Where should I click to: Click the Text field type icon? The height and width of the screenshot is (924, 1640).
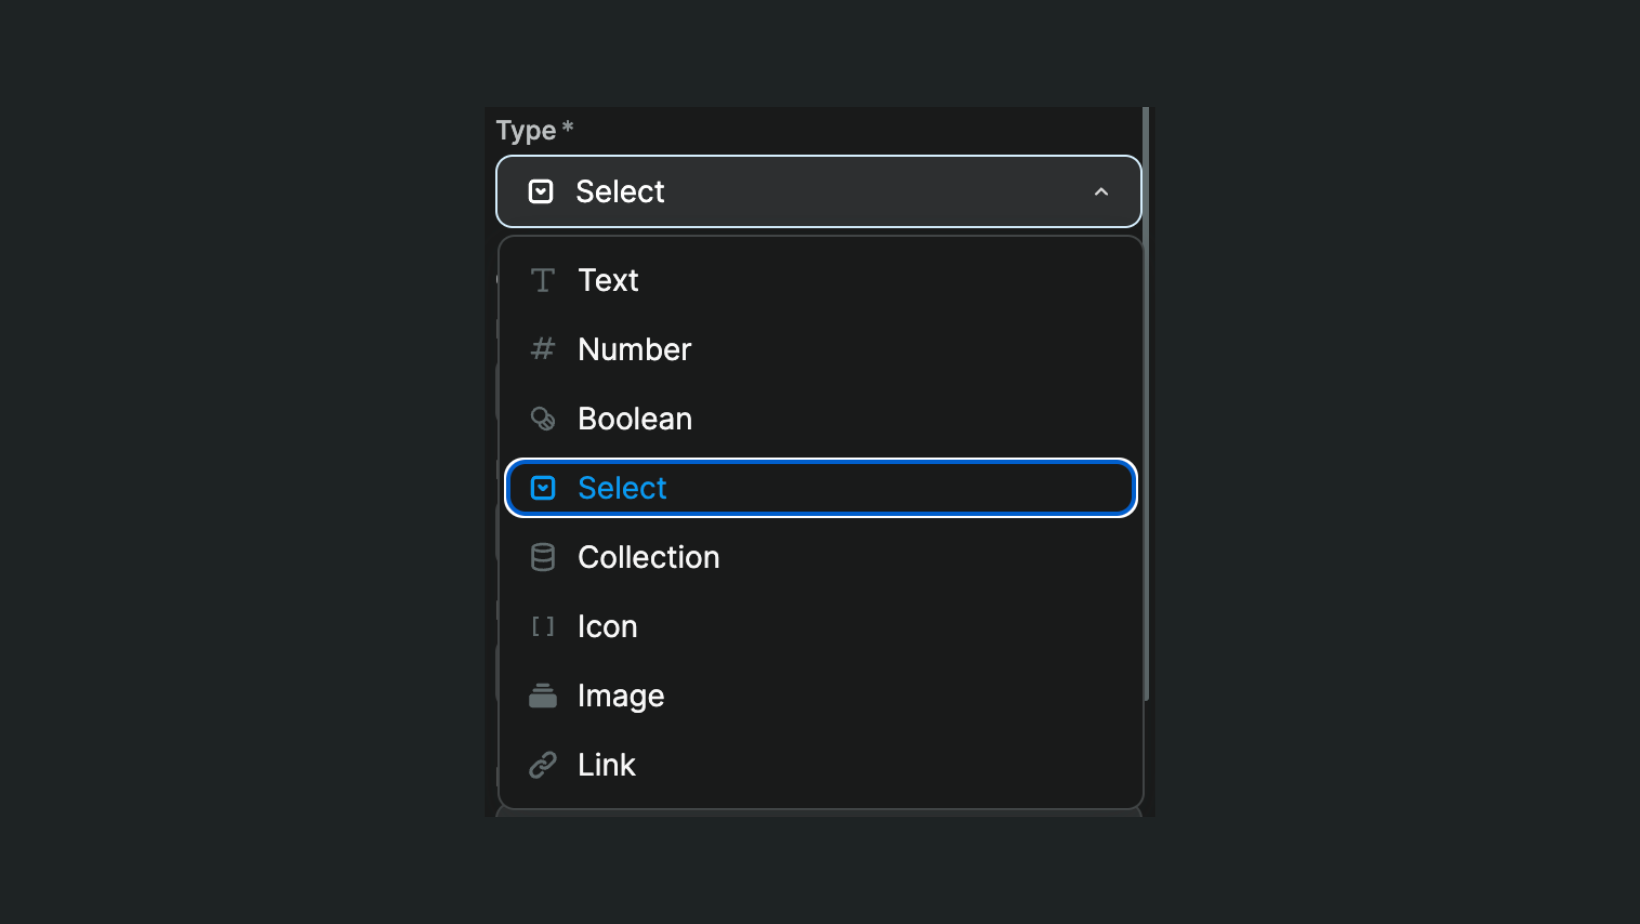tap(542, 280)
